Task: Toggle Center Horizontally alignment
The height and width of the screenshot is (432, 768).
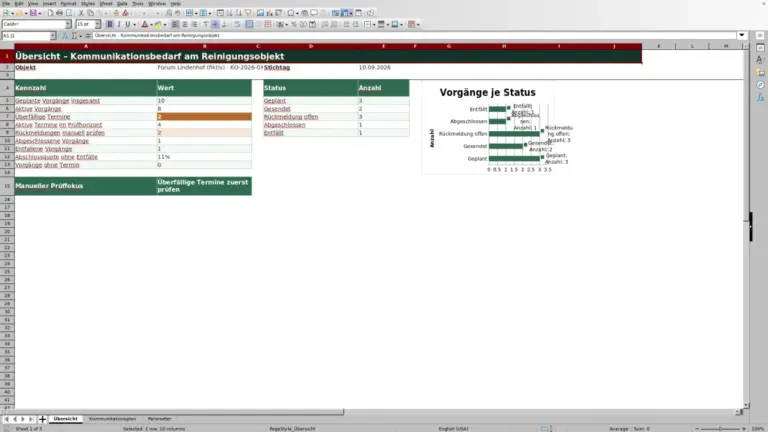Action: point(185,24)
